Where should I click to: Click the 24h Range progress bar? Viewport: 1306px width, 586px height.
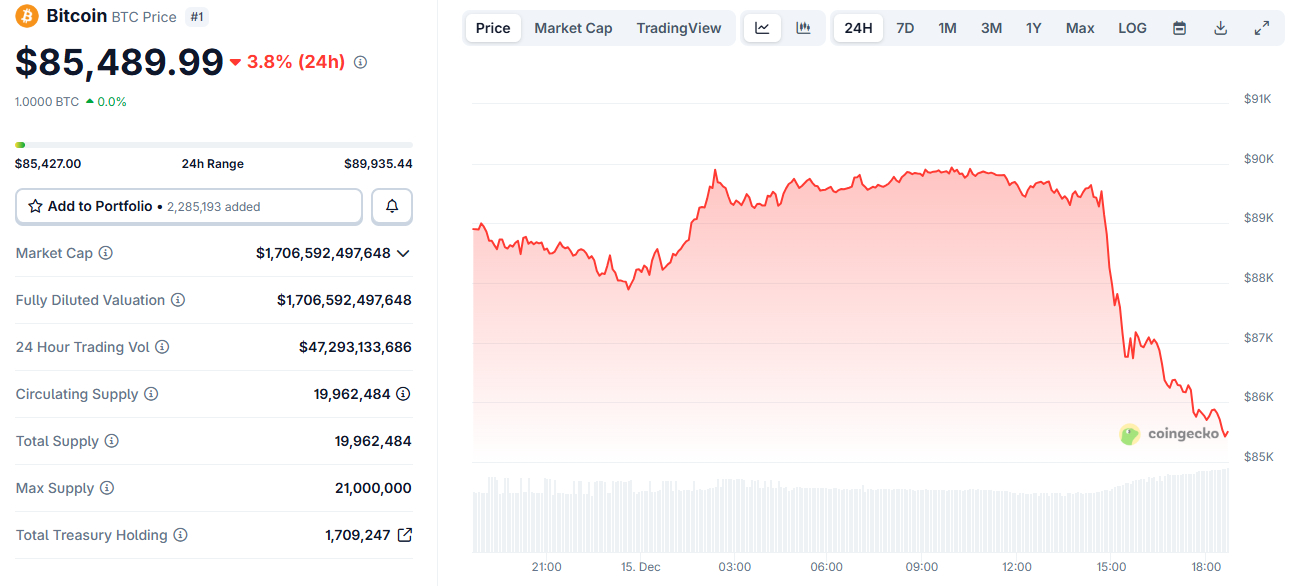tap(212, 144)
